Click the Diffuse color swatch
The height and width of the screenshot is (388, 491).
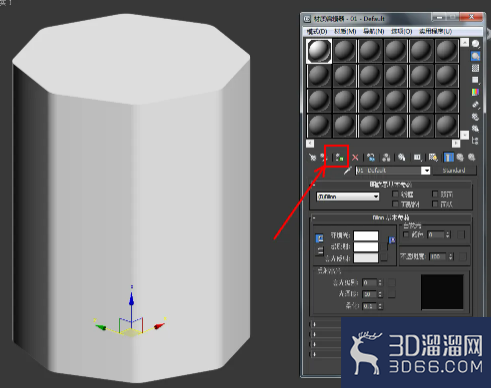click(x=366, y=247)
